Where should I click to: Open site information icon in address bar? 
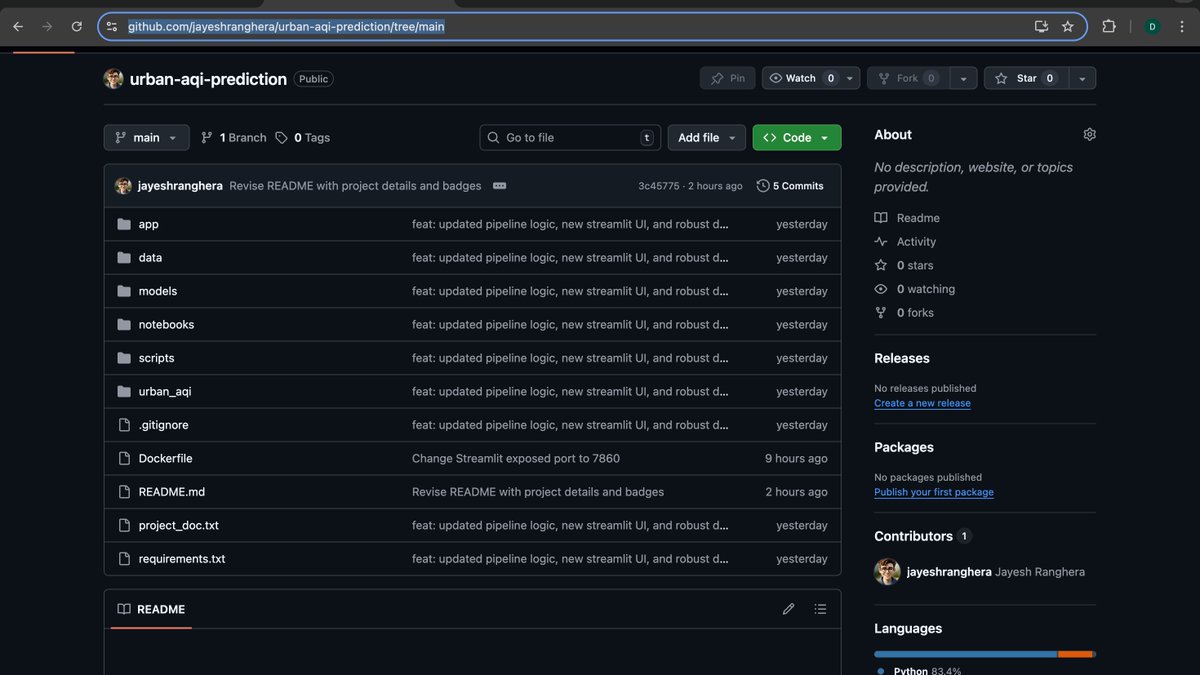pyautogui.click(x=112, y=27)
